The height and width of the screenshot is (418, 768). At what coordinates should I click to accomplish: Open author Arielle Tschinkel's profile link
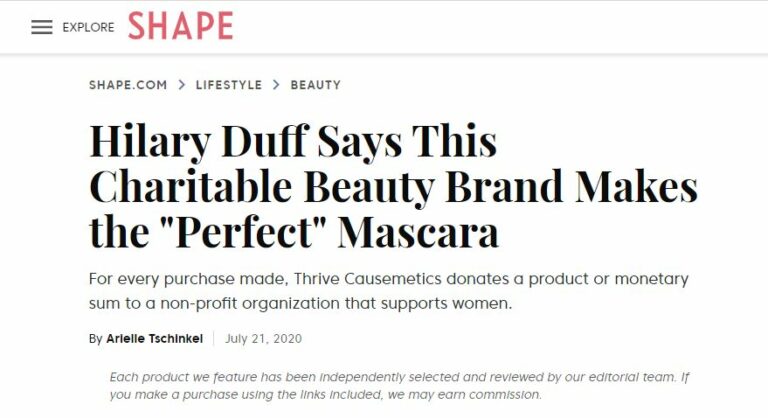154,339
